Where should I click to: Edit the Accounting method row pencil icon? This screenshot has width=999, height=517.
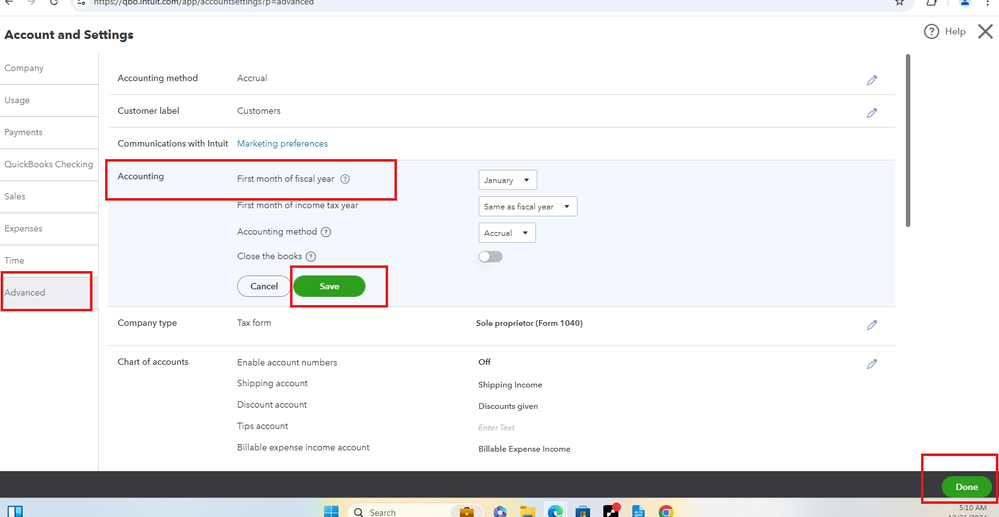pyautogui.click(x=872, y=80)
